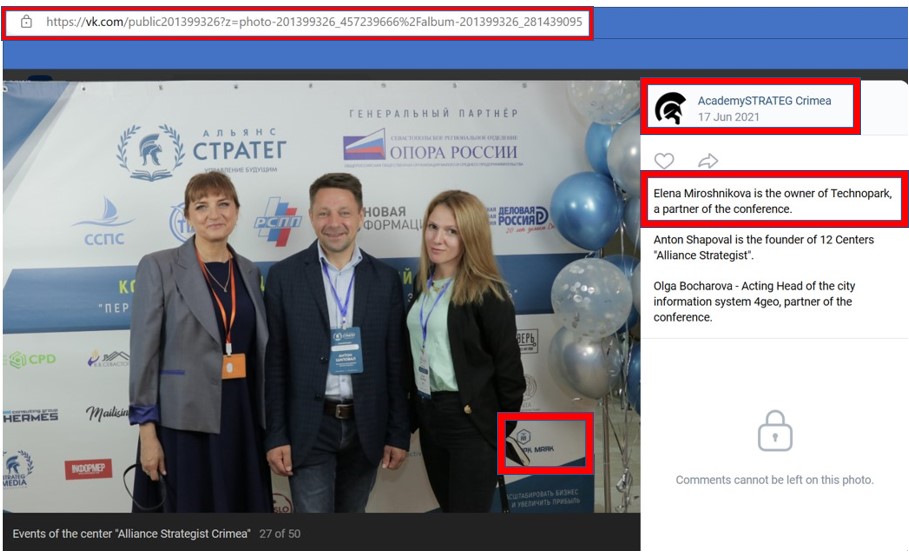This screenshot has width=909, height=555.
Task: Click the caption line about Olga Bocharova
Action: point(754,302)
